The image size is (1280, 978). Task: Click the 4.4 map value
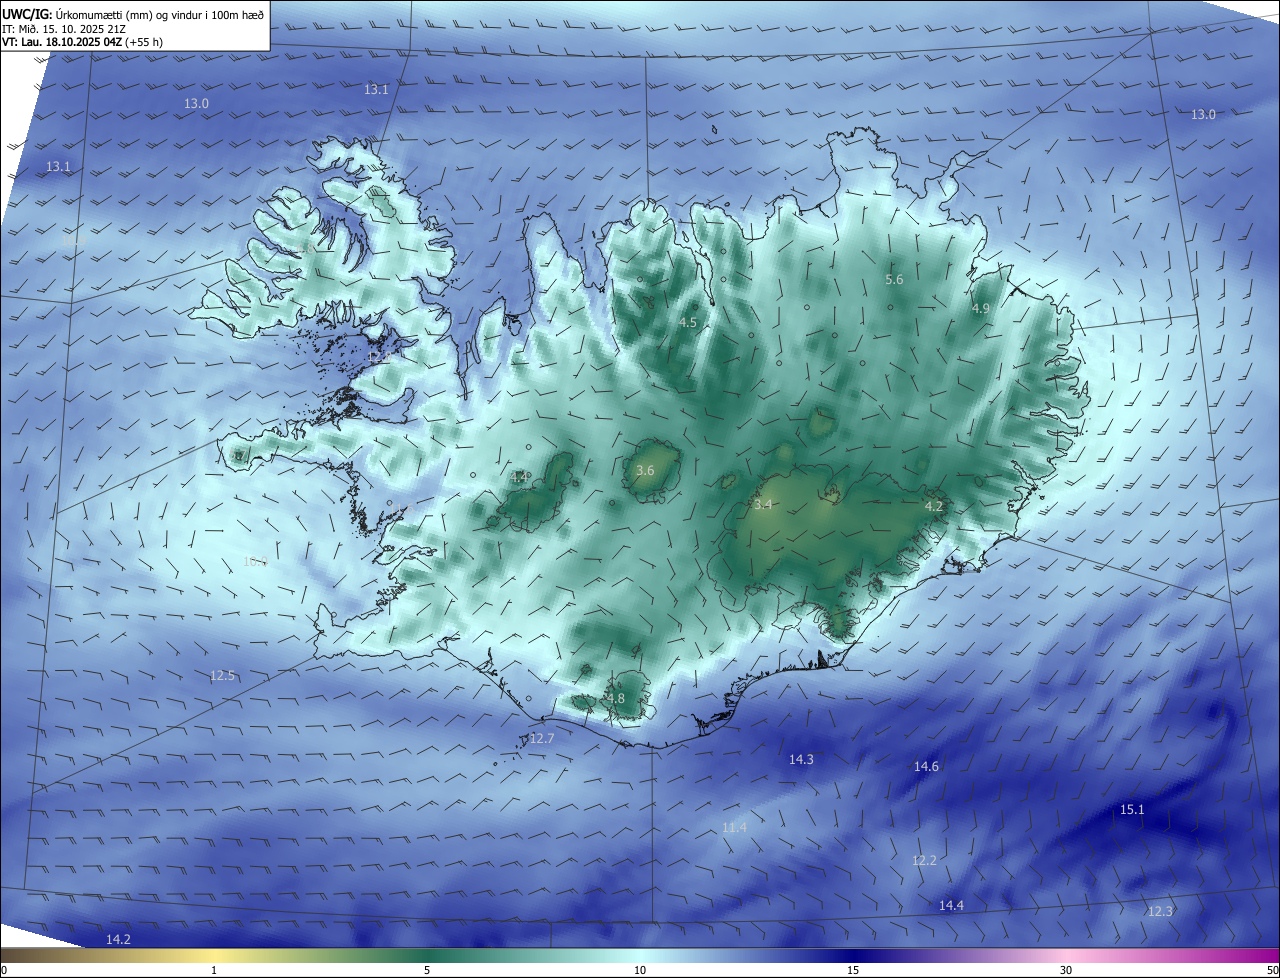pos(520,478)
